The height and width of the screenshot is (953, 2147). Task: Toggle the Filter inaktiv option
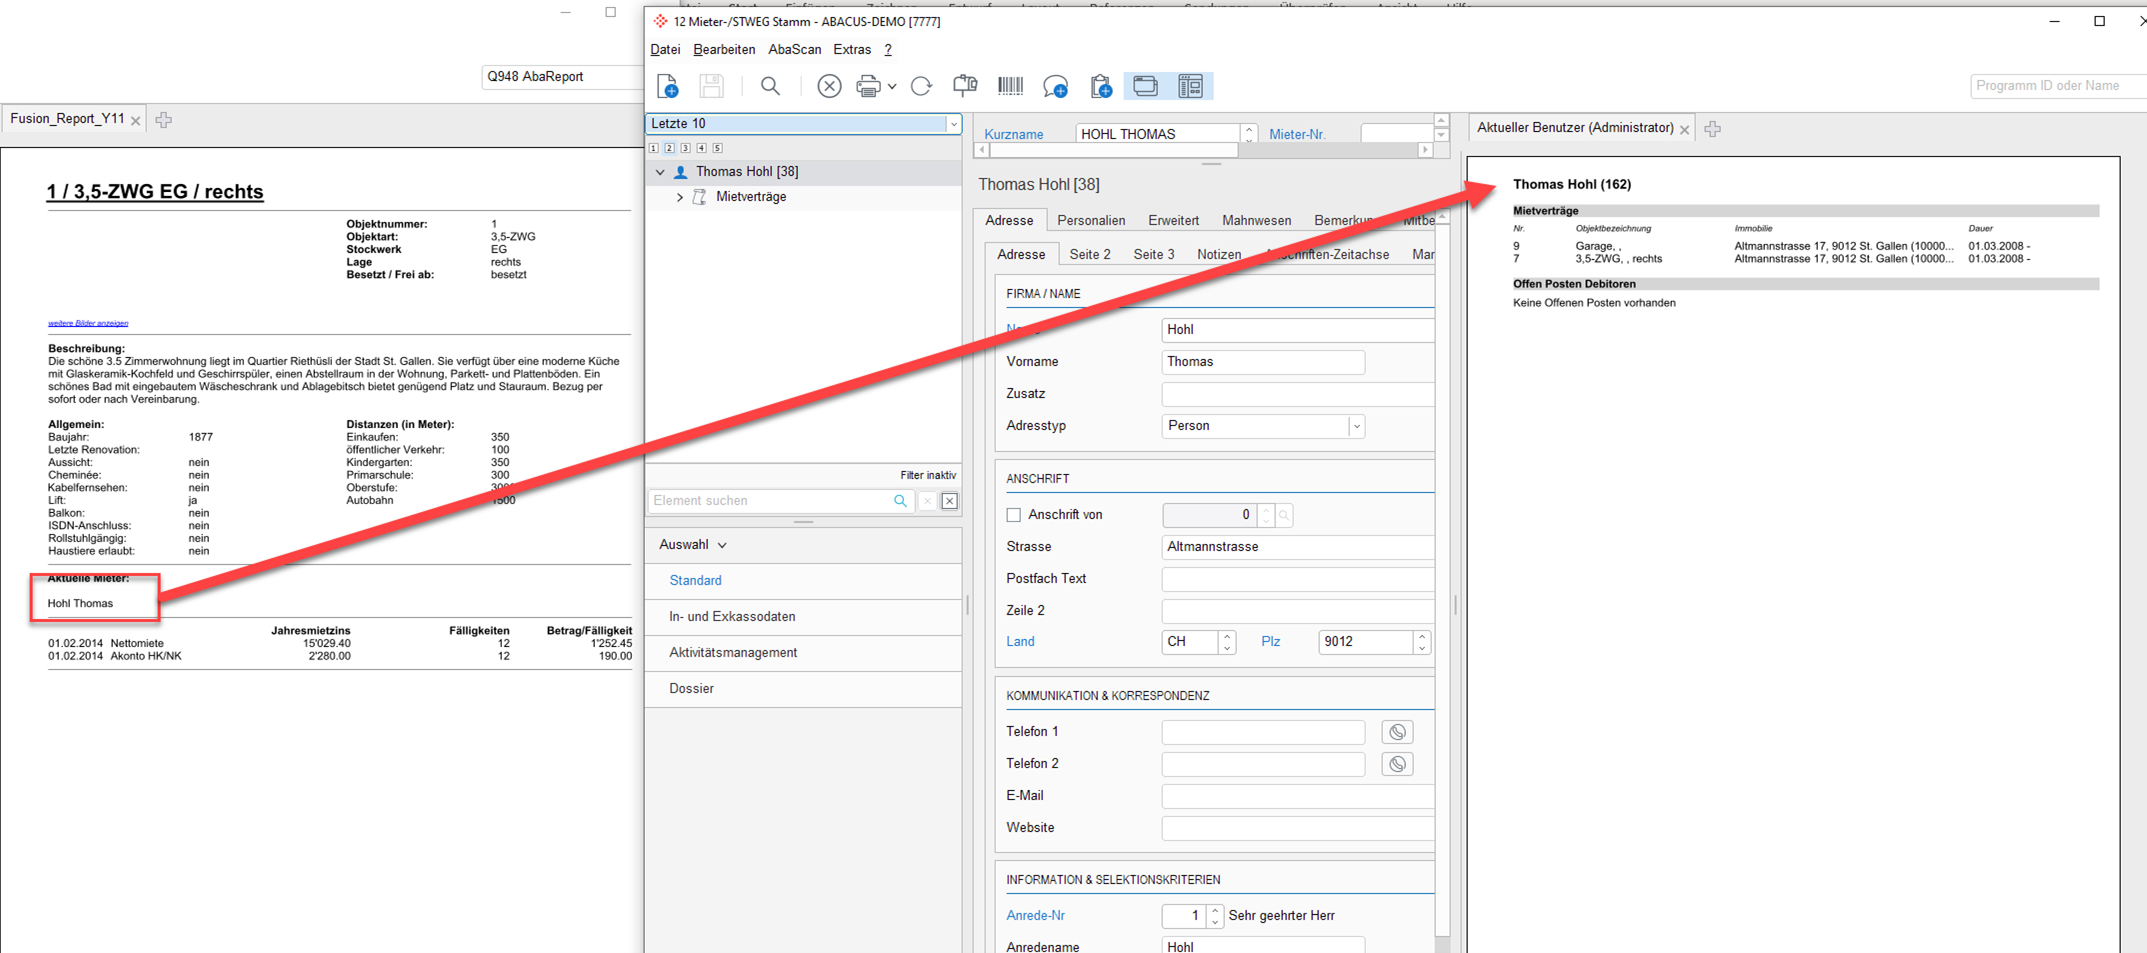[928, 475]
